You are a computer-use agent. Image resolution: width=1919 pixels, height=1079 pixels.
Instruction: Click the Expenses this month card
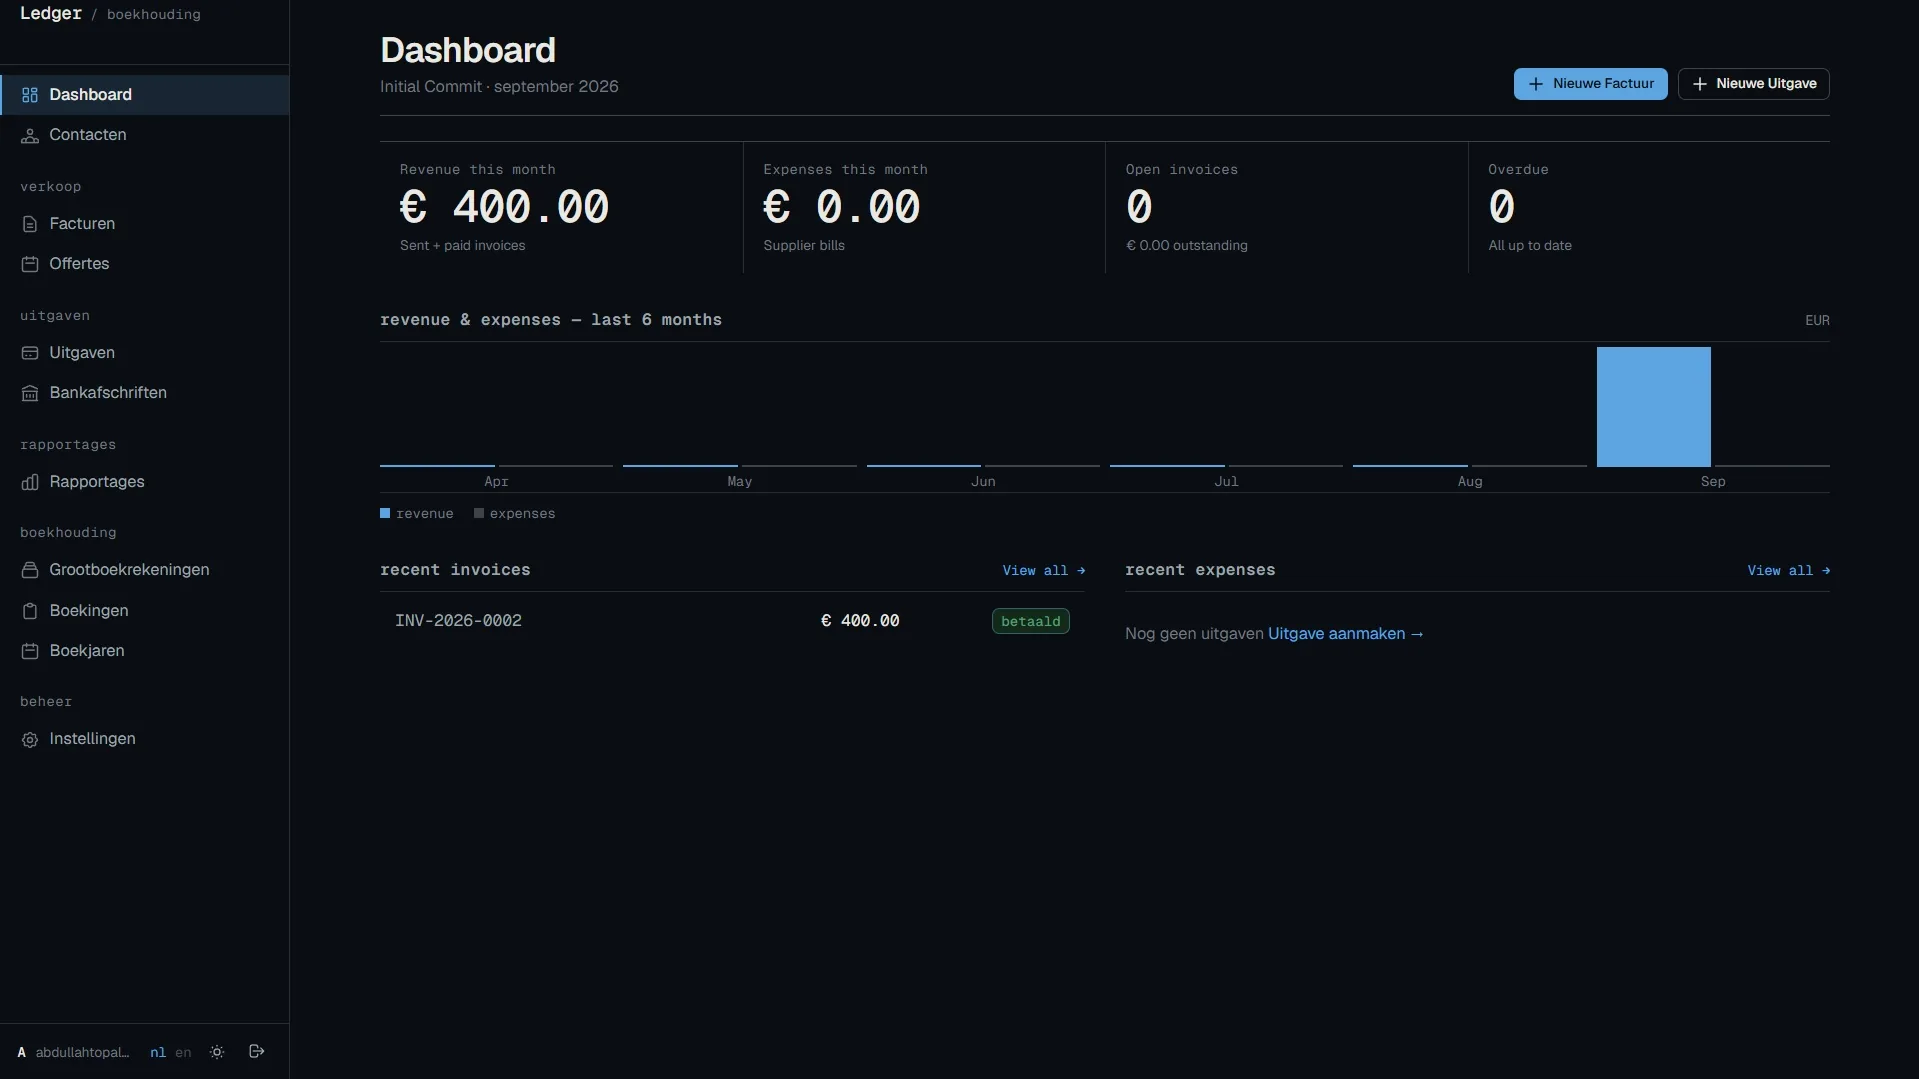point(924,207)
